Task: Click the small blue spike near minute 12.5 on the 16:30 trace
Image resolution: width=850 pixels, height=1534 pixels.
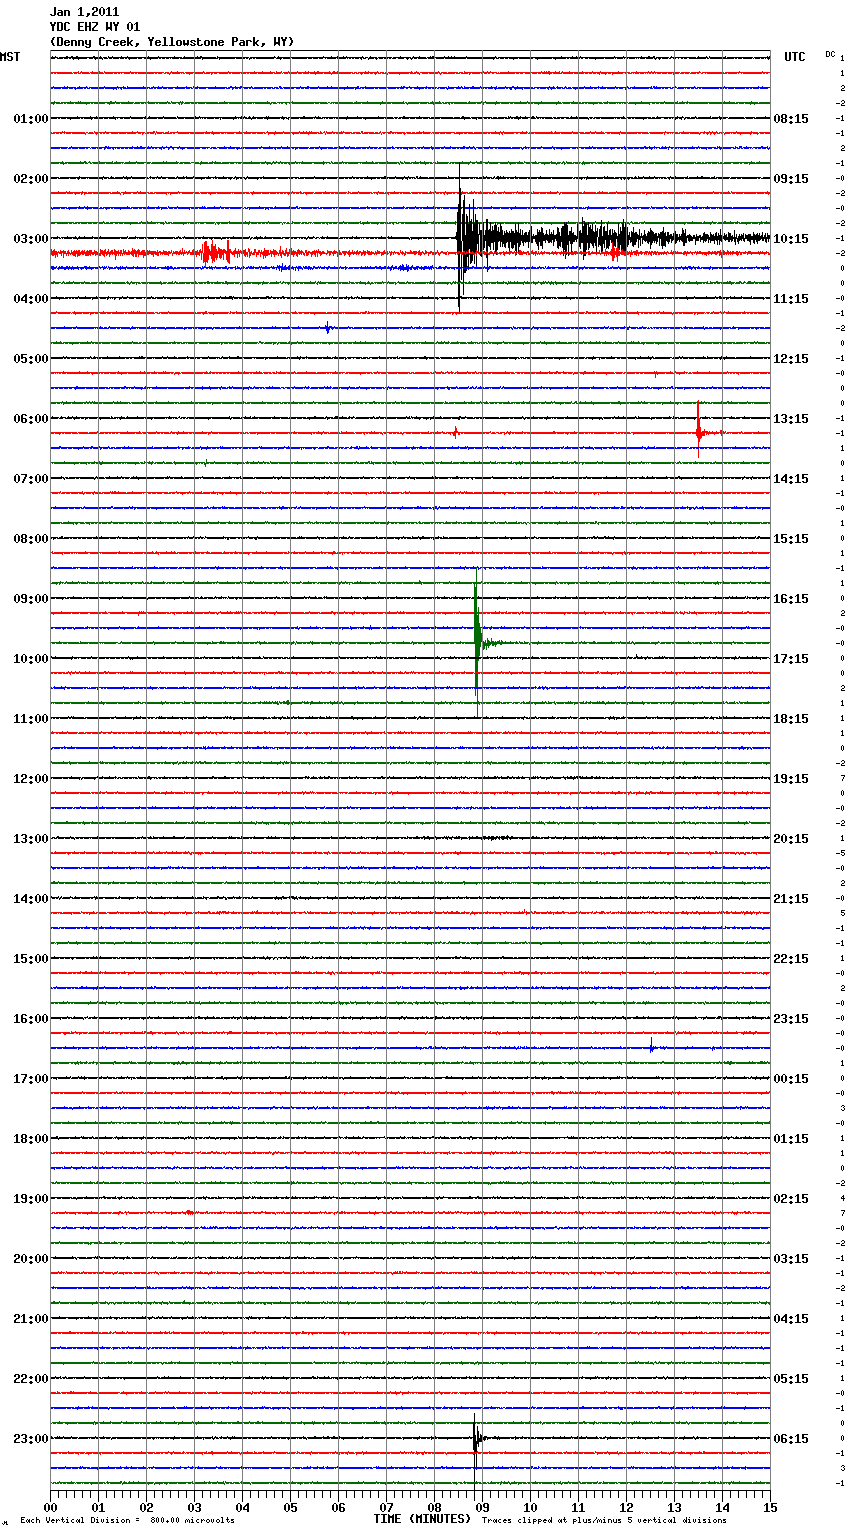Action: tap(651, 1047)
